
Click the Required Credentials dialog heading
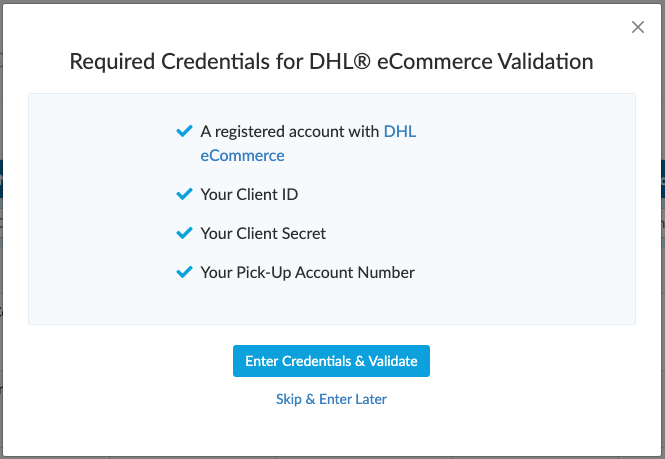point(331,62)
